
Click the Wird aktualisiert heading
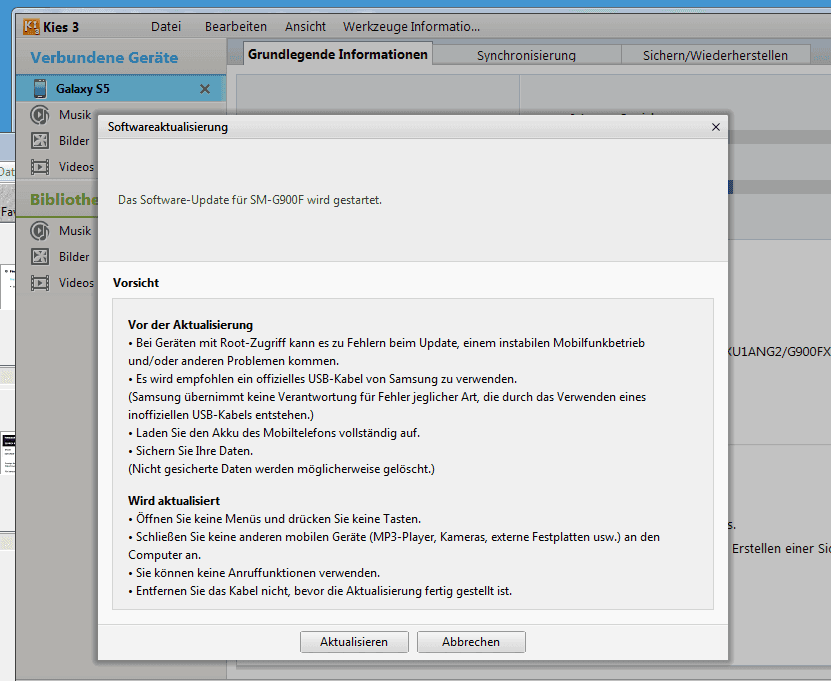pyautogui.click(x=174, y=501)
